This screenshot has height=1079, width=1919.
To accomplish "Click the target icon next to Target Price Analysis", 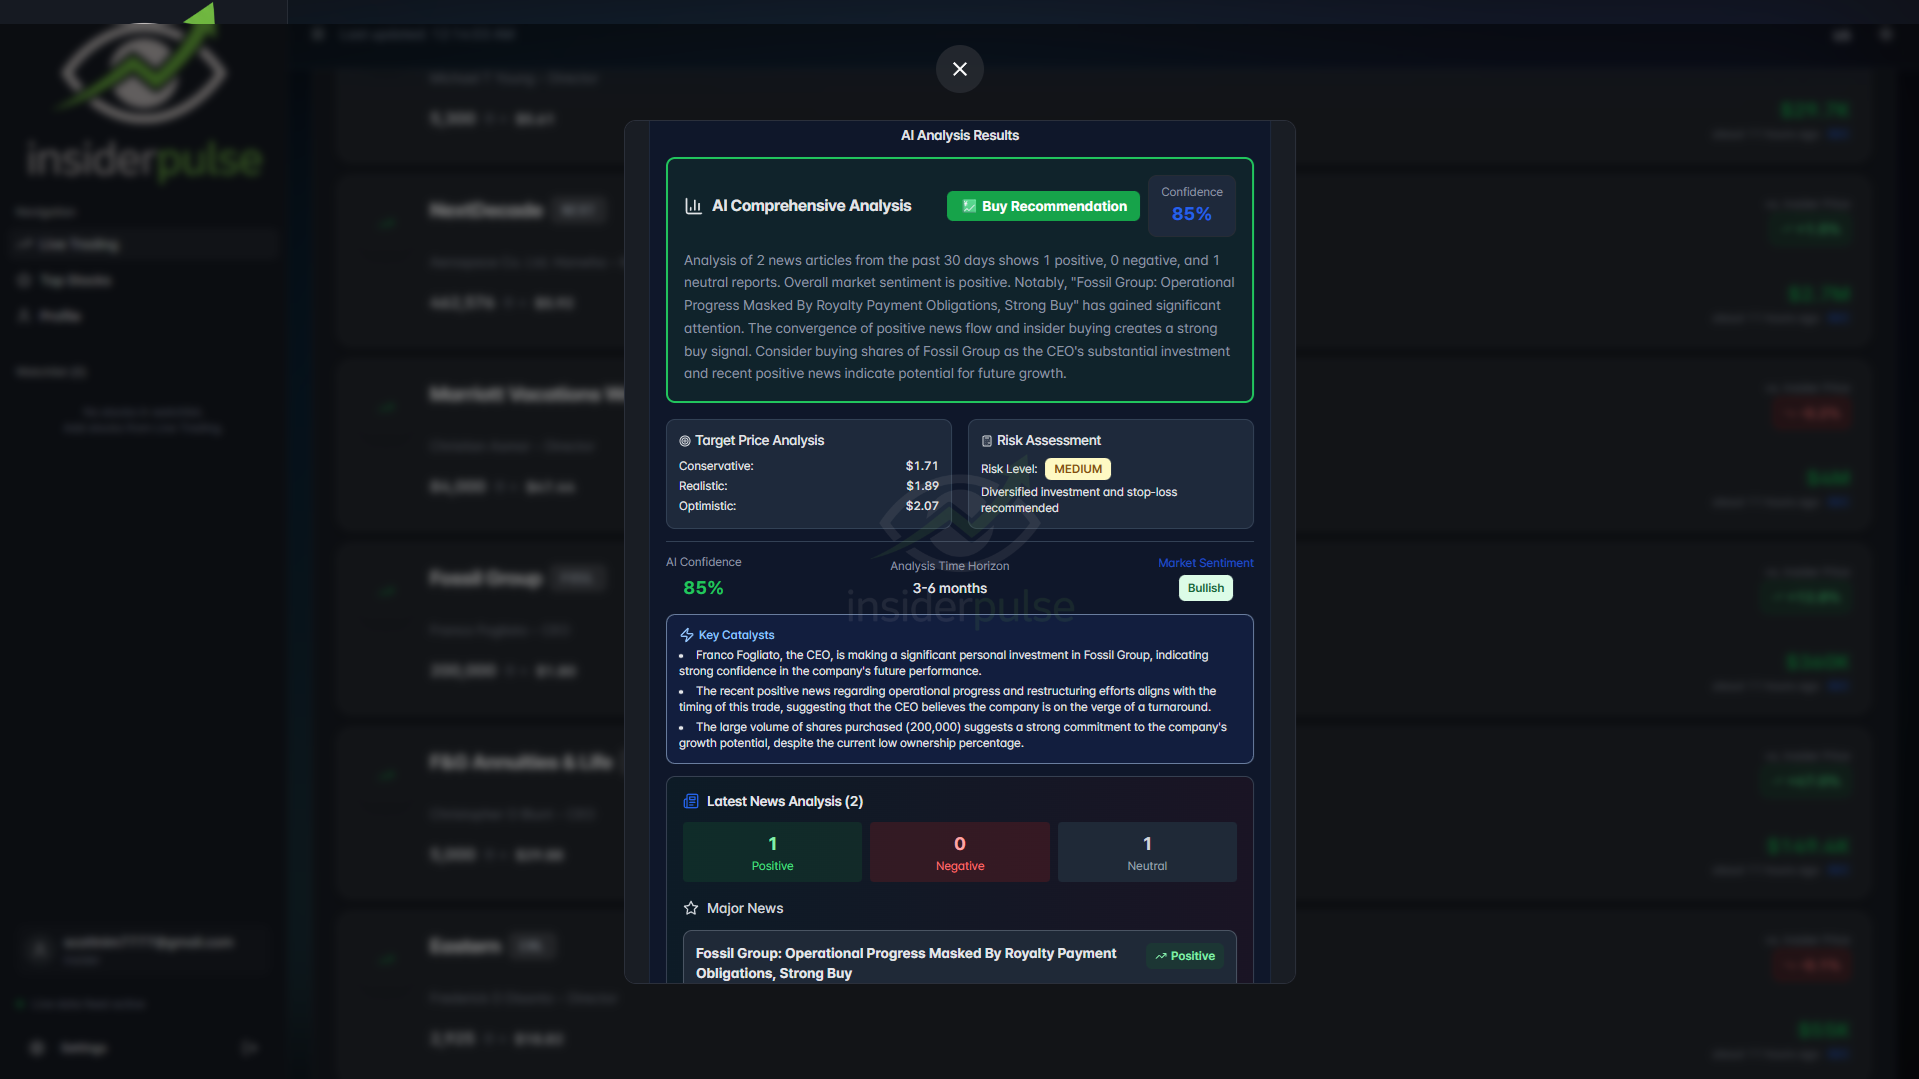I will coord(685,440).
